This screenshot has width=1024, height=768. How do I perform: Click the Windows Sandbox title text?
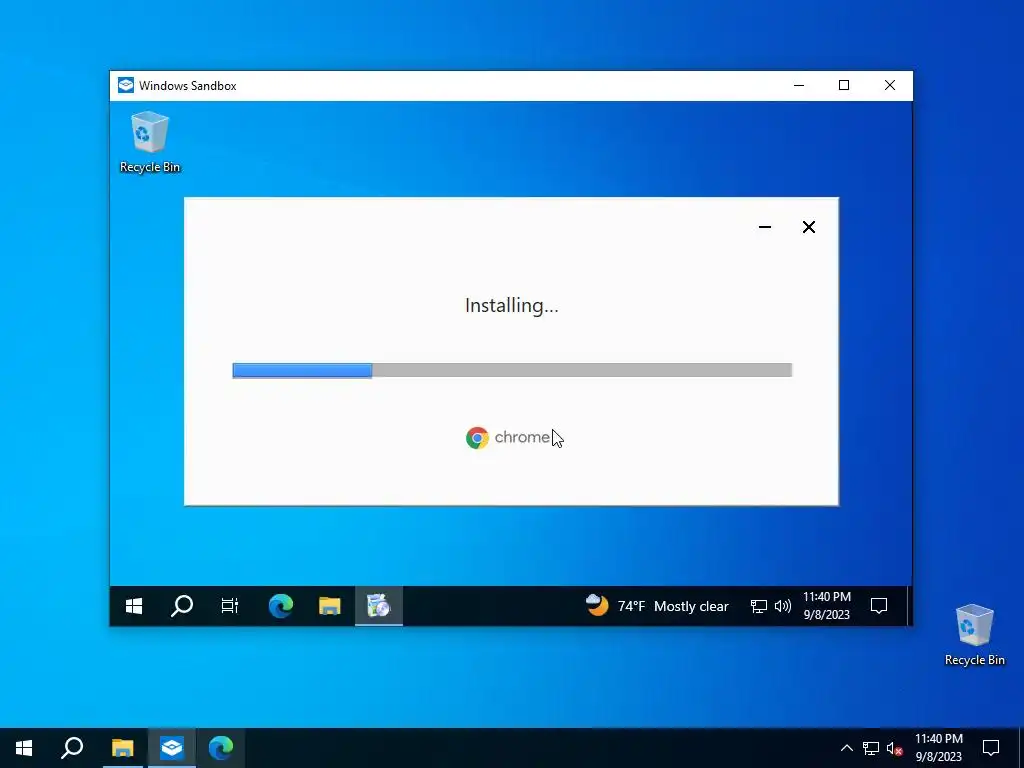[x=187, y=86]
